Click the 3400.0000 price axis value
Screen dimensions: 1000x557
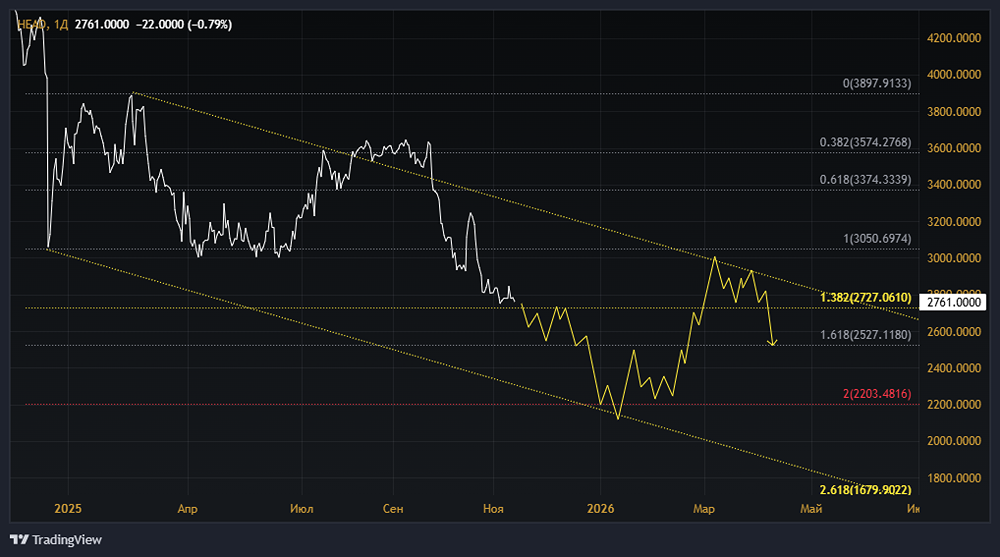[x=953, y=185]
